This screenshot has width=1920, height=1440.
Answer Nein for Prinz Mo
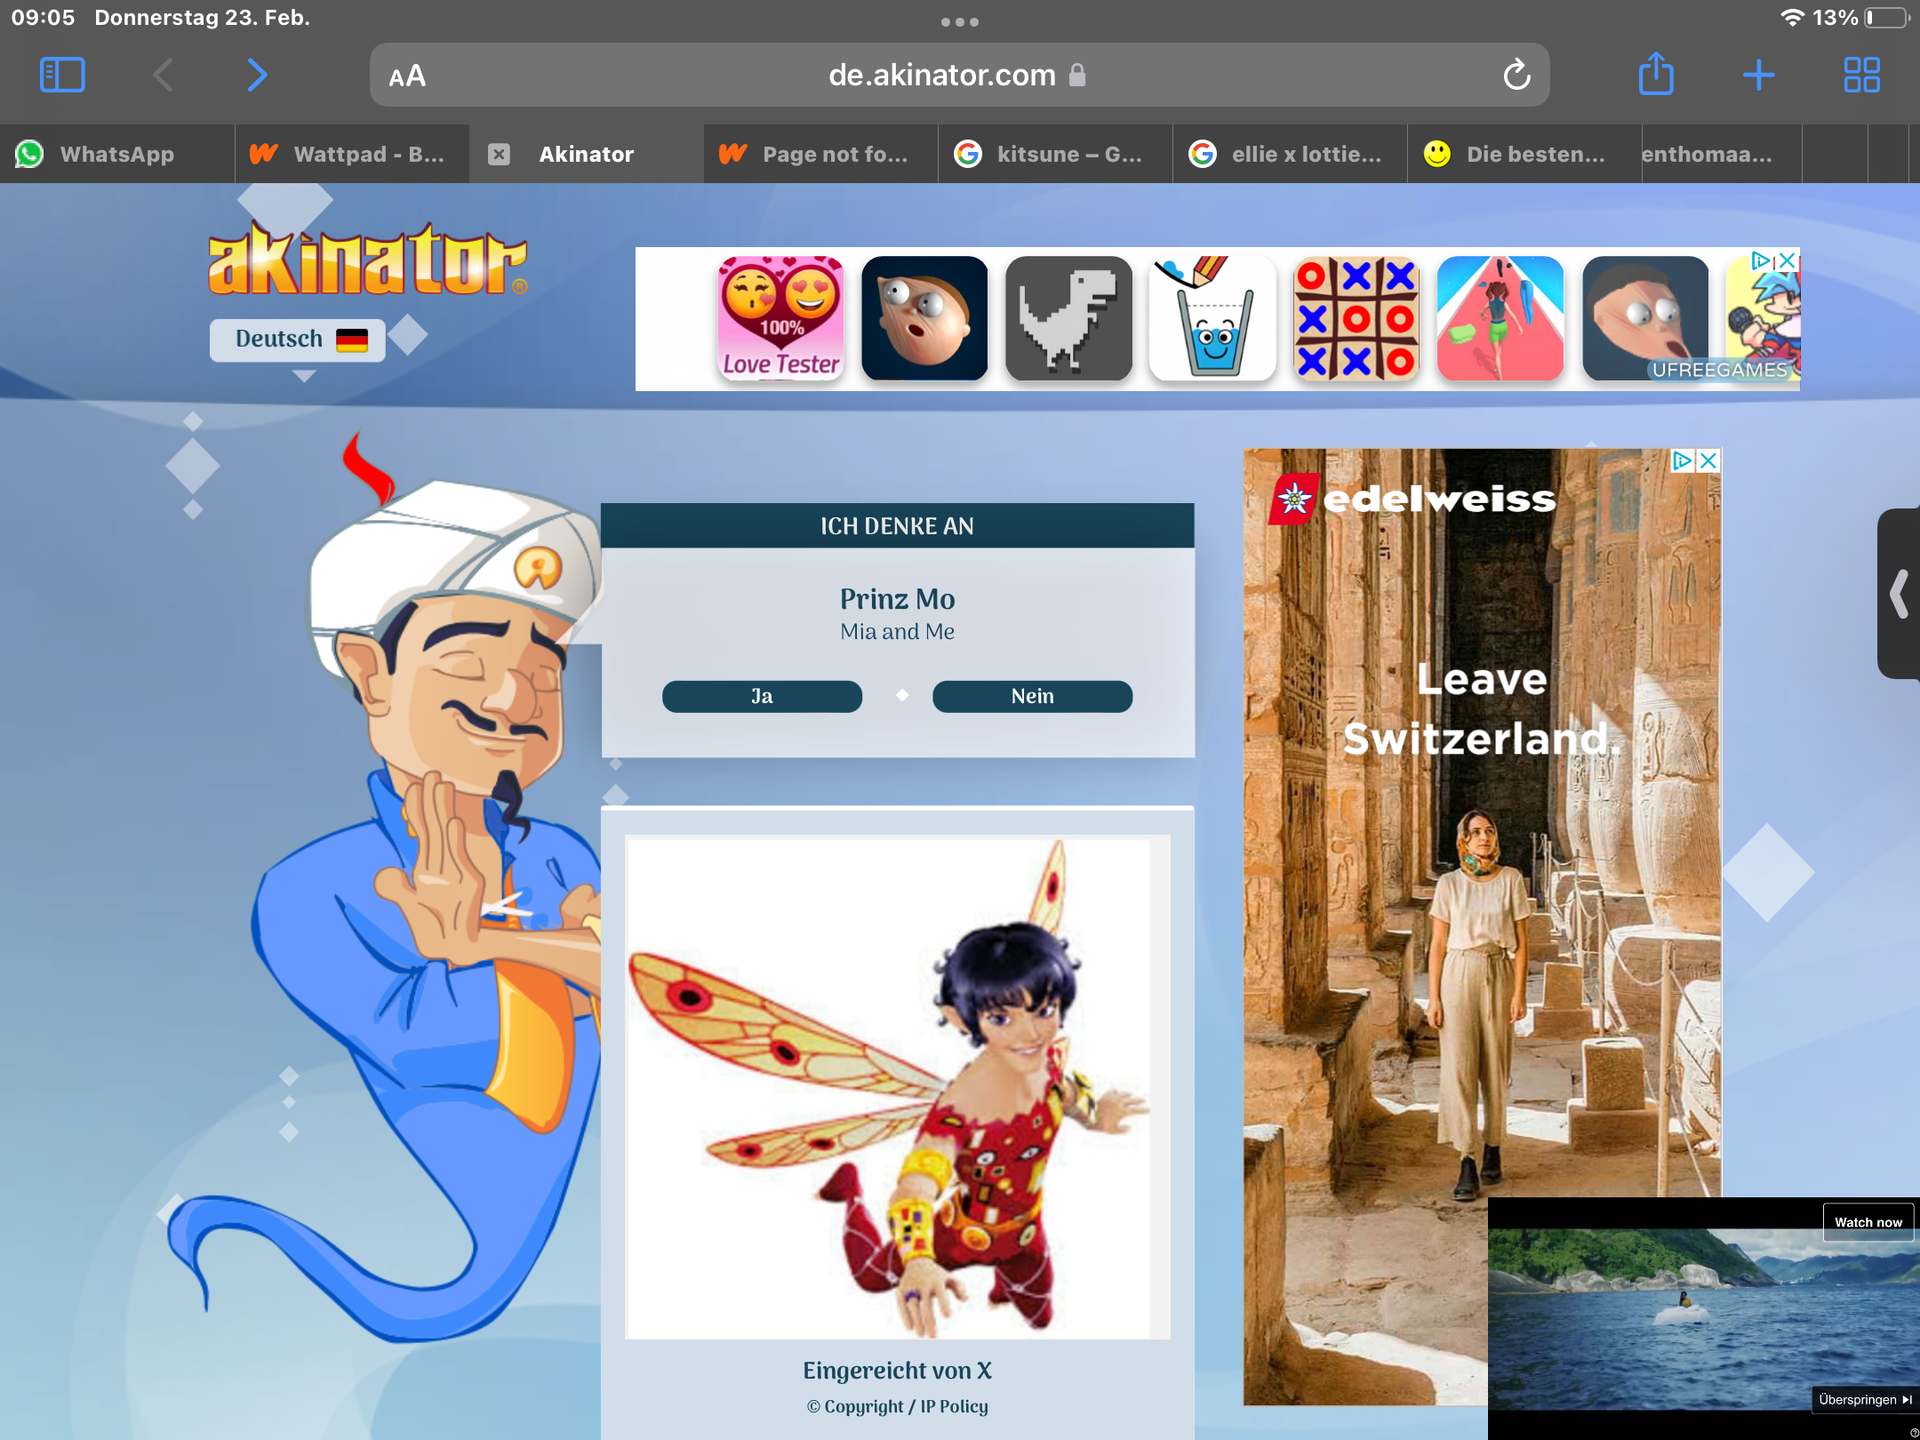coord(1032,696)
